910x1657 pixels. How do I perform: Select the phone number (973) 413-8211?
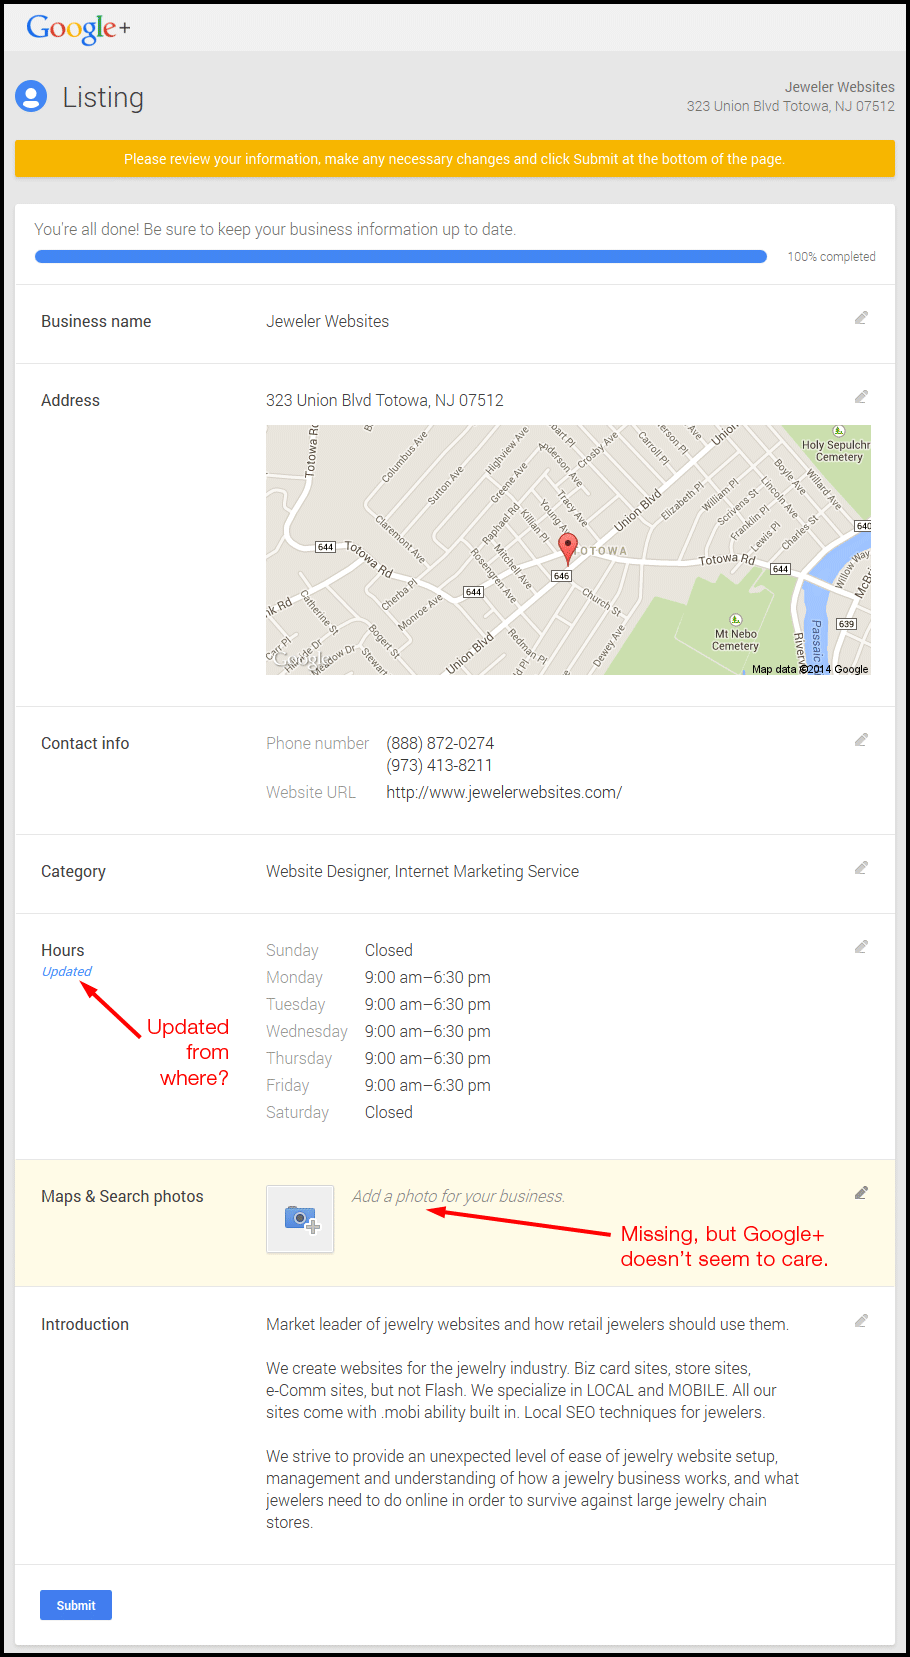tap(440, 765)
